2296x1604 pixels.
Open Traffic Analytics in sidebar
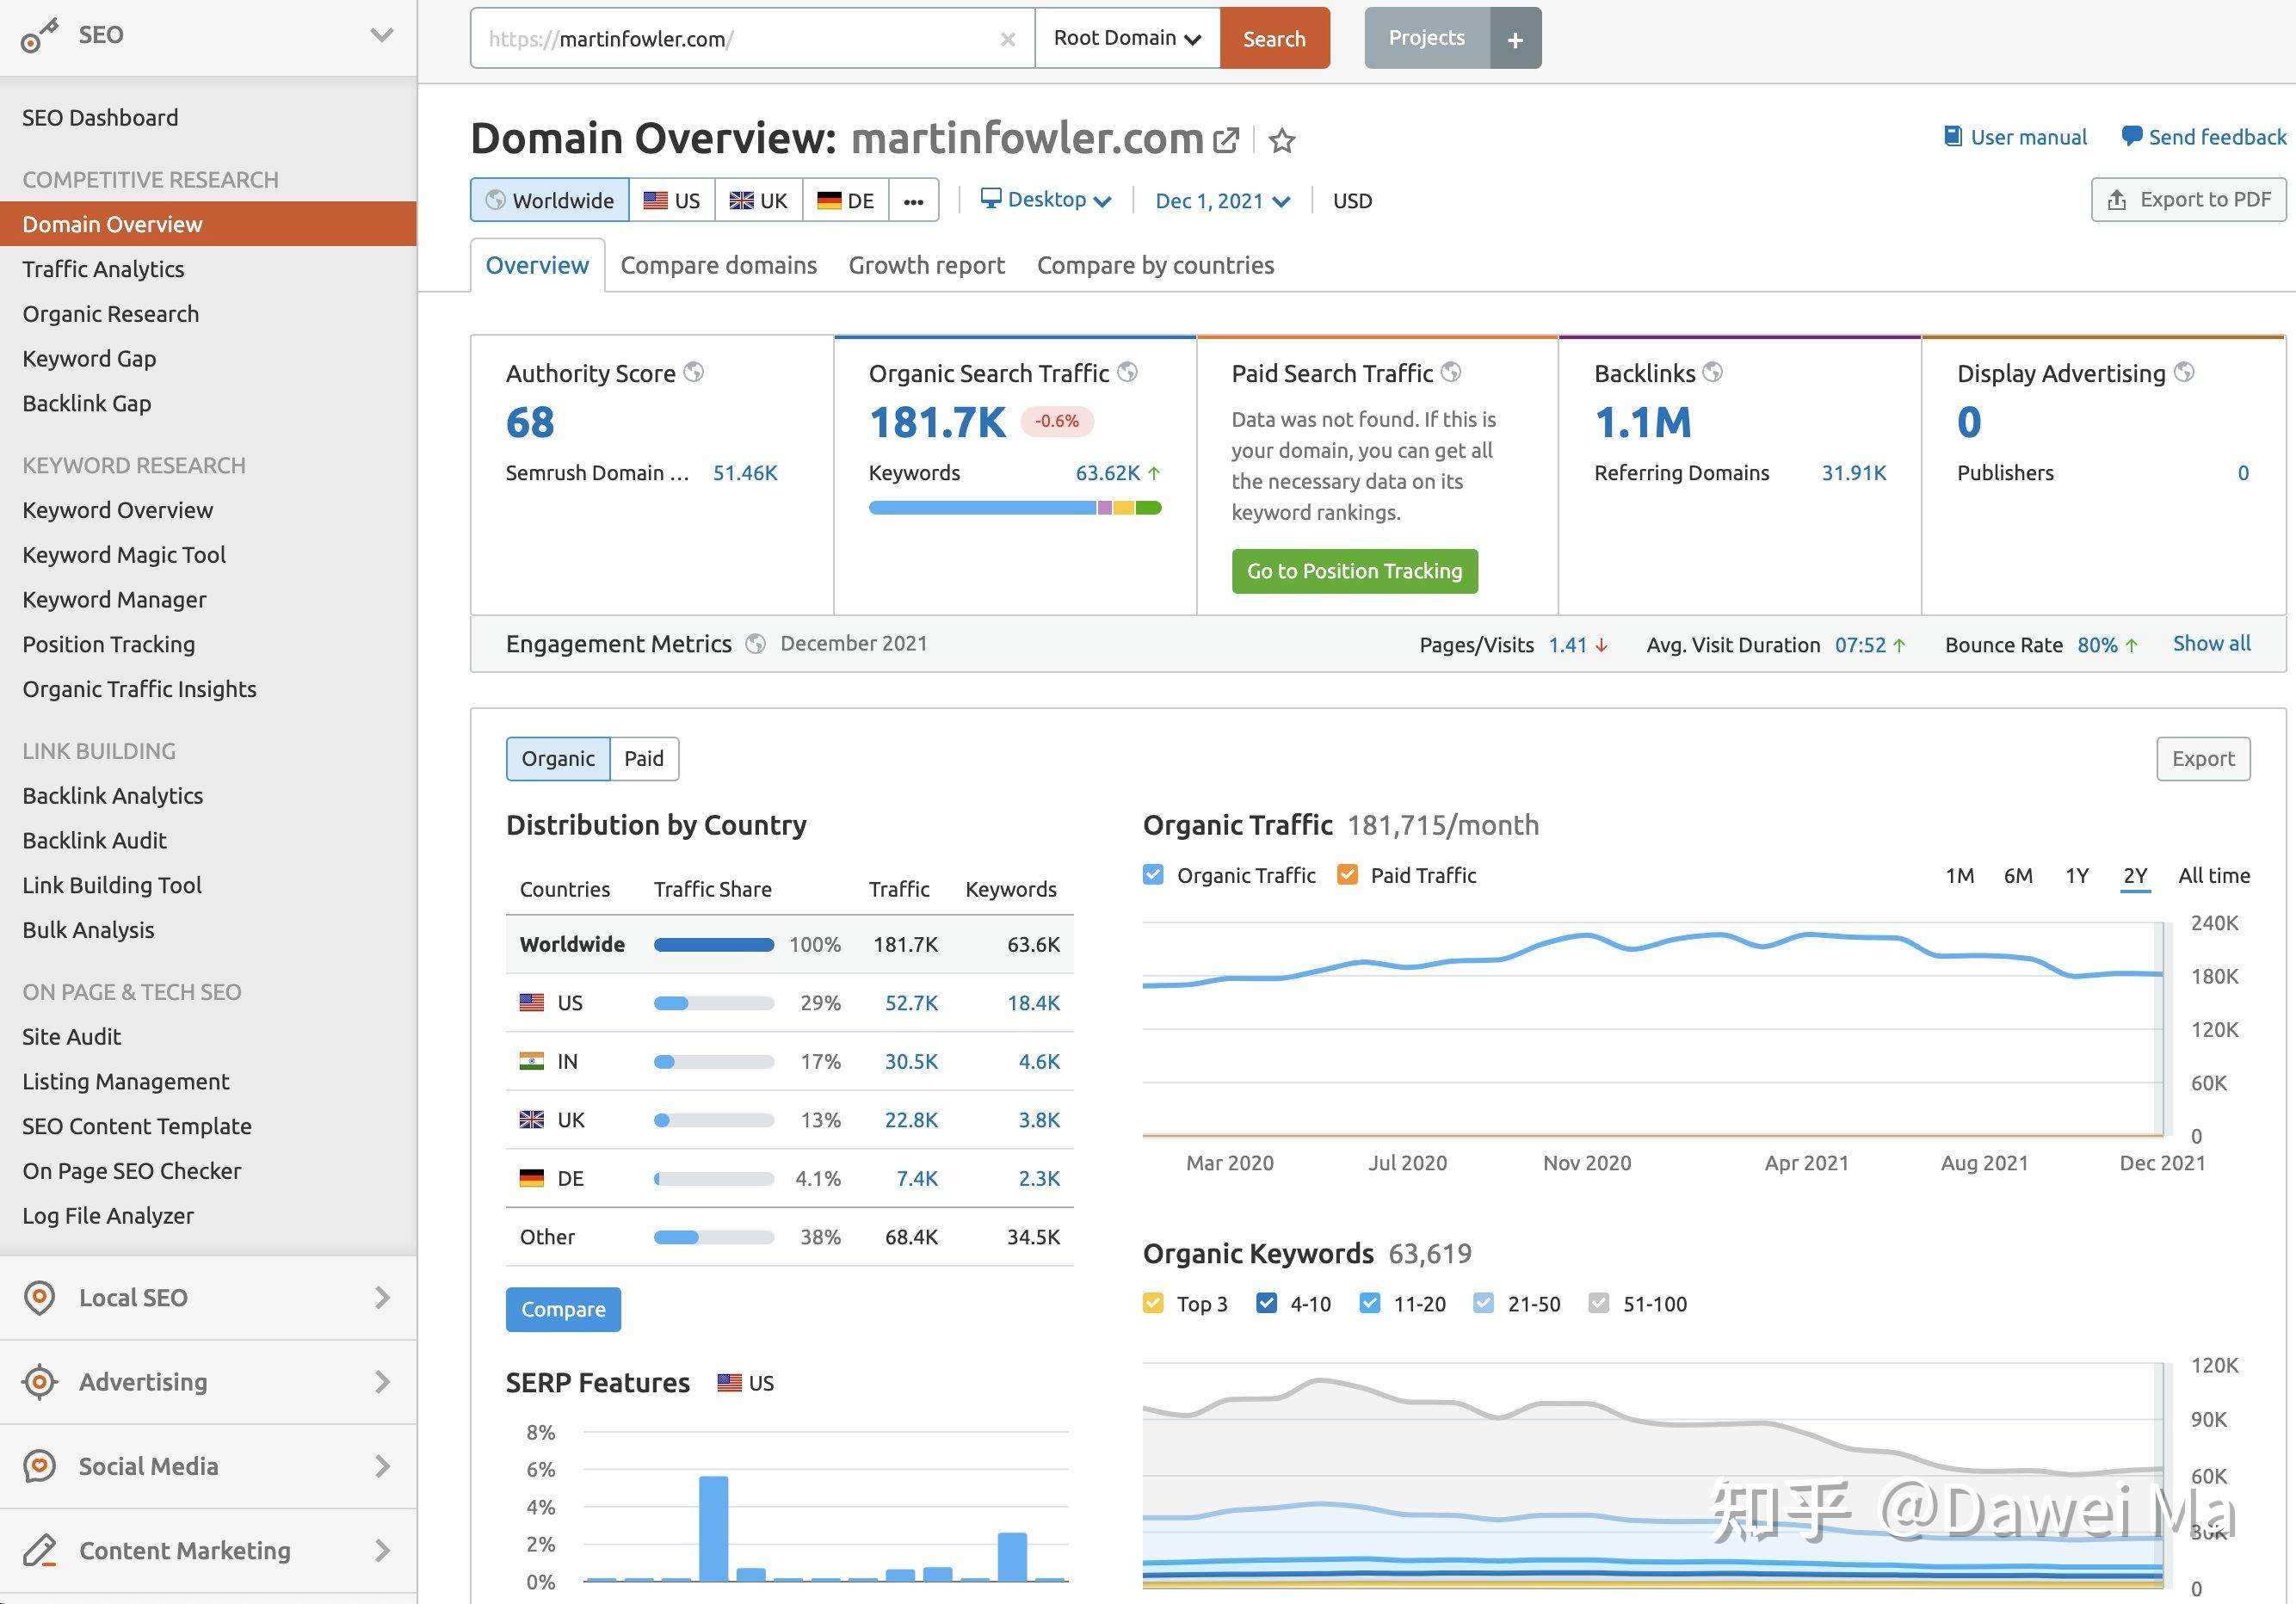(x=103, y=269)
